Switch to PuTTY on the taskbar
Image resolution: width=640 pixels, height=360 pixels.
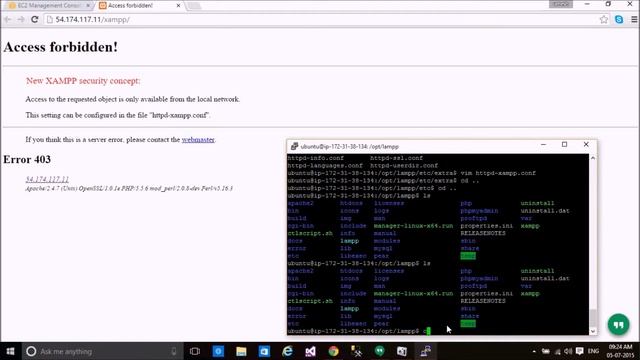[426, 351]
